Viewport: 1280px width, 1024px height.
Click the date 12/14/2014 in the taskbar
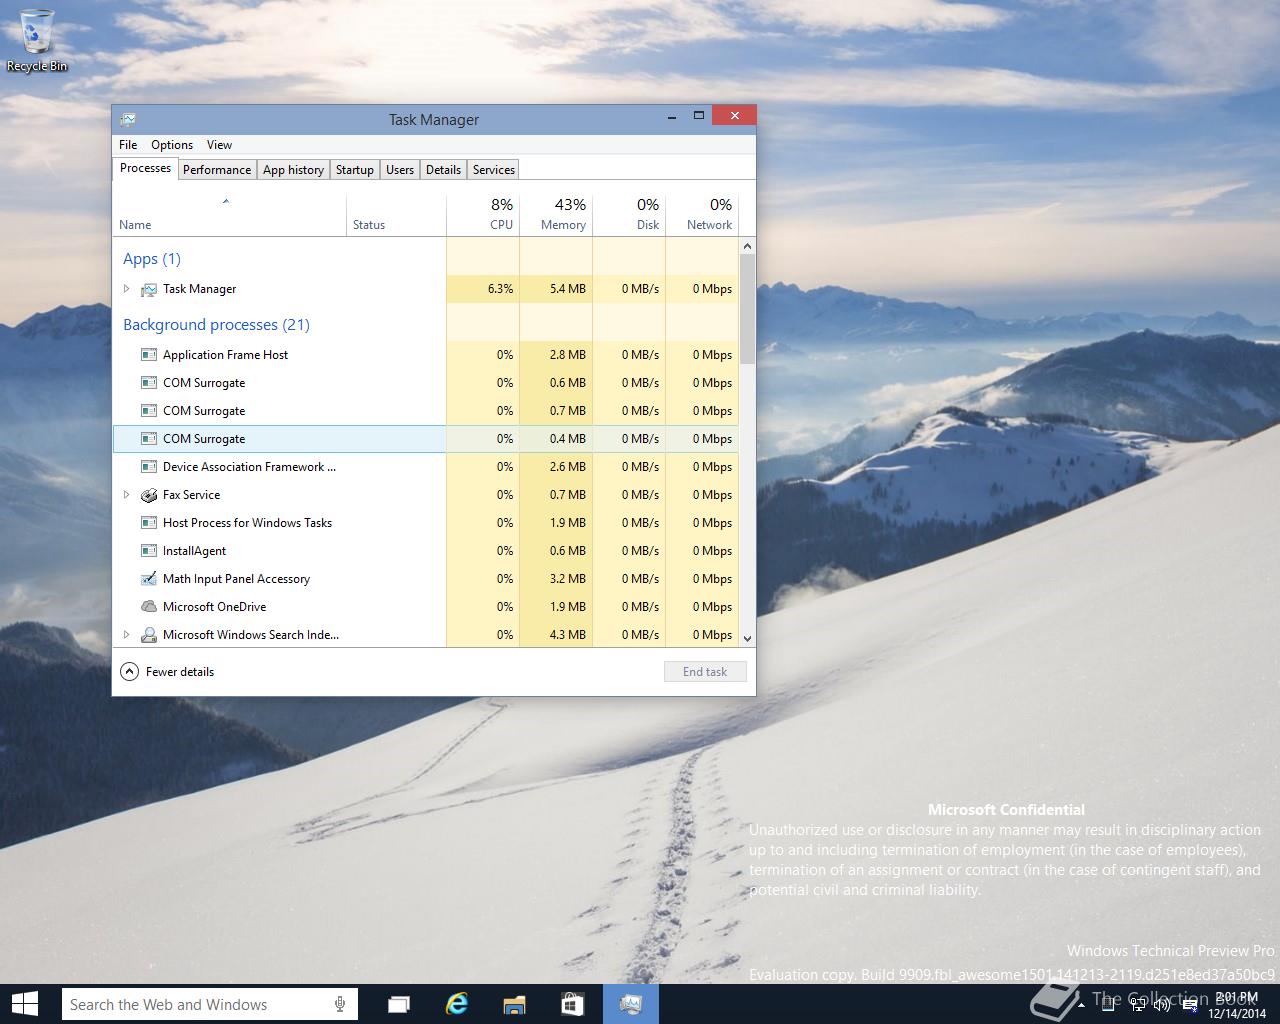click(1237, 1013)
